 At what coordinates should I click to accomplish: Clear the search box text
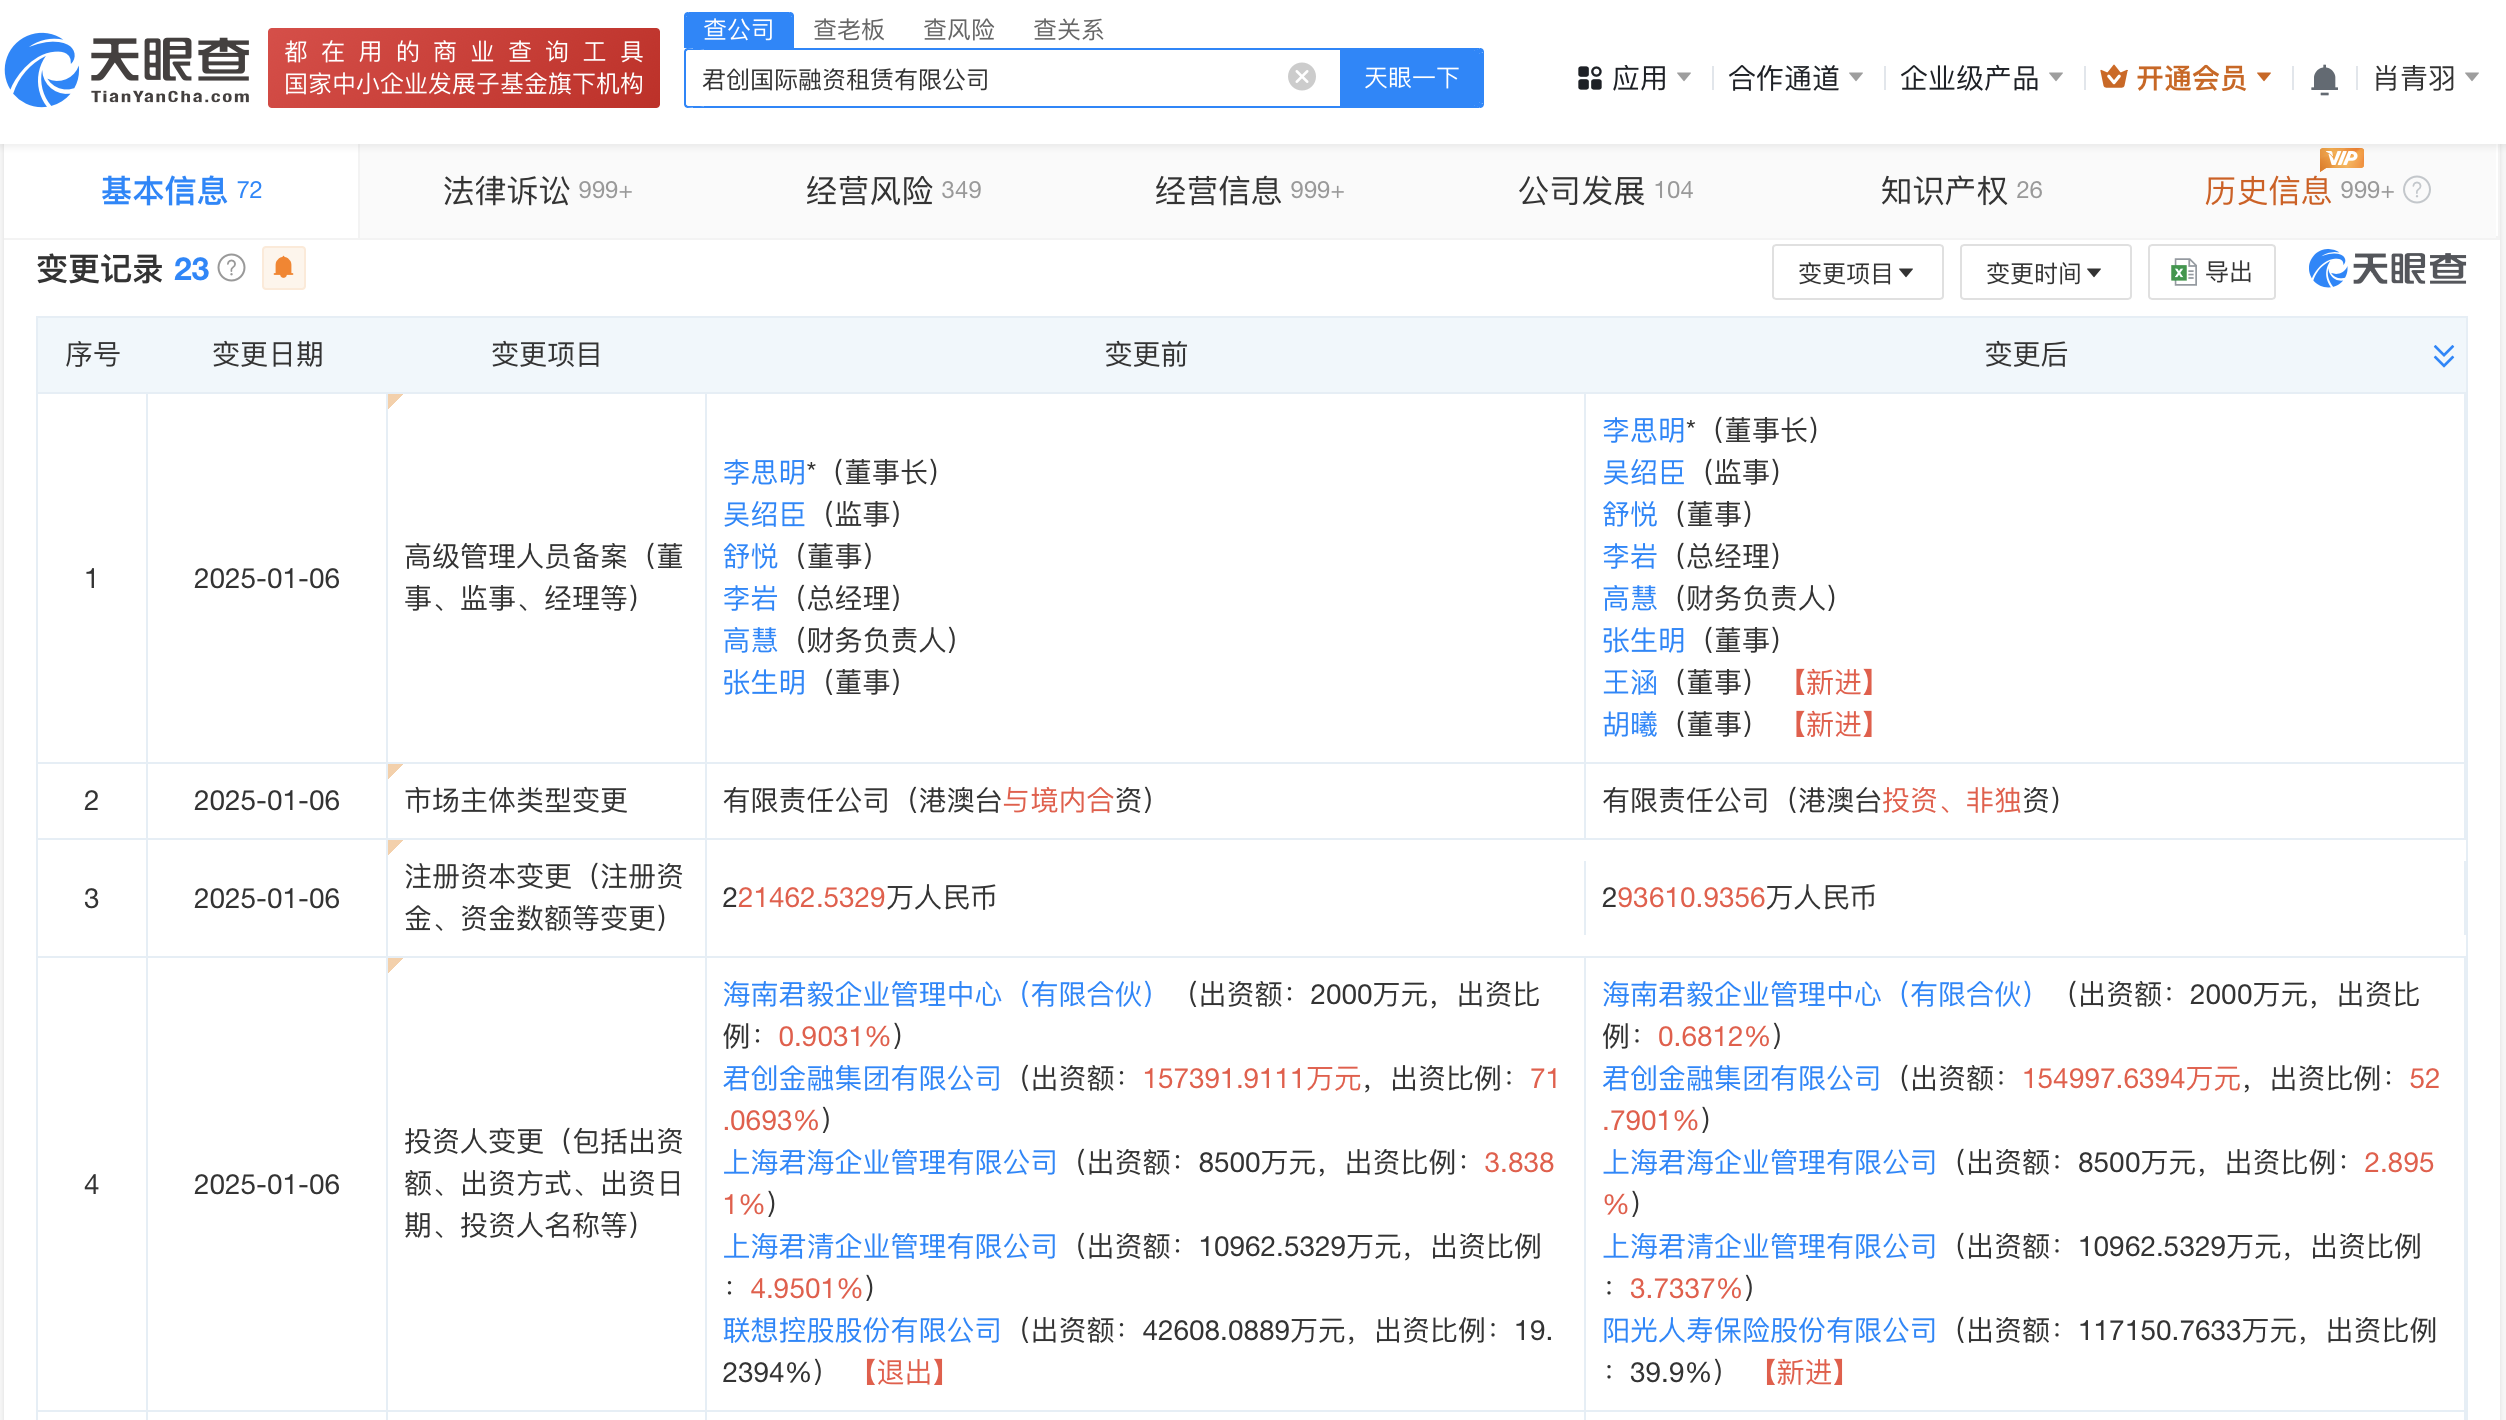[1301, 77]
